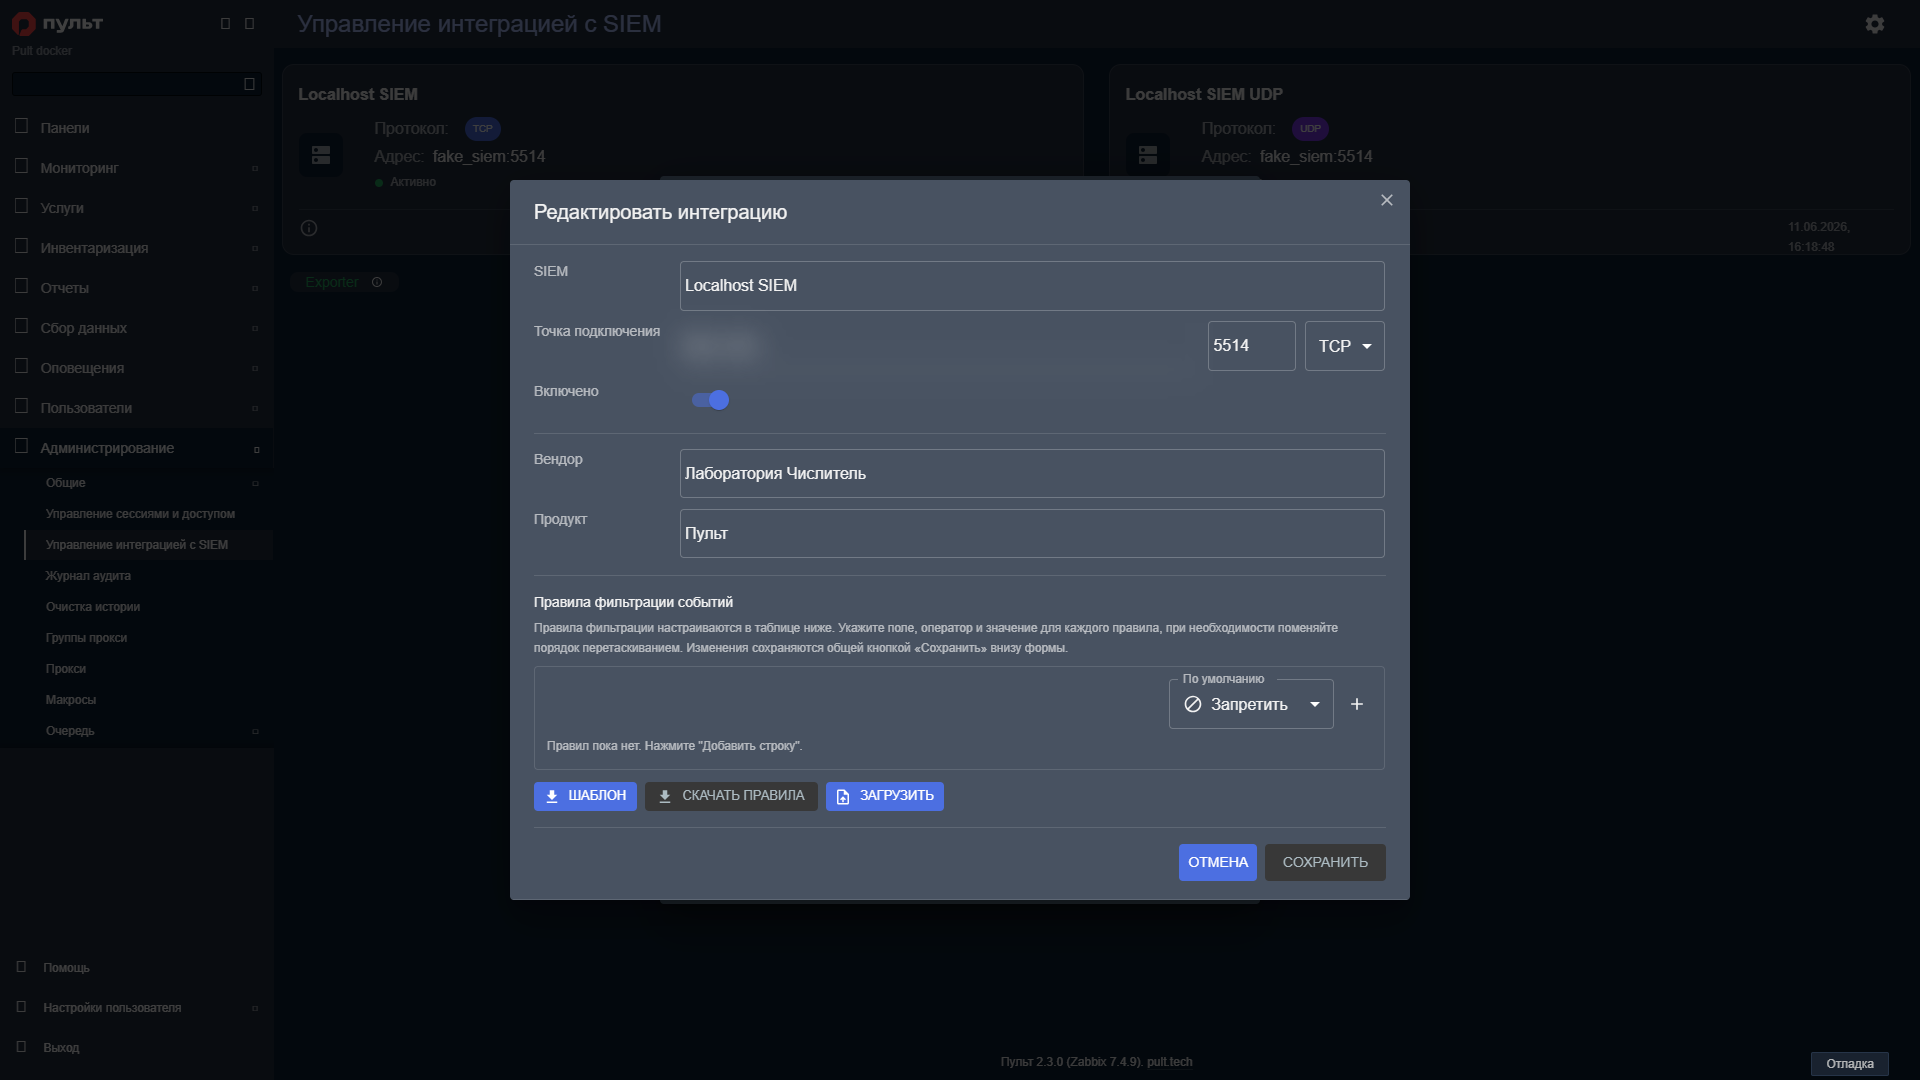Close the edit integration dialog

[x=1386, y=200]
